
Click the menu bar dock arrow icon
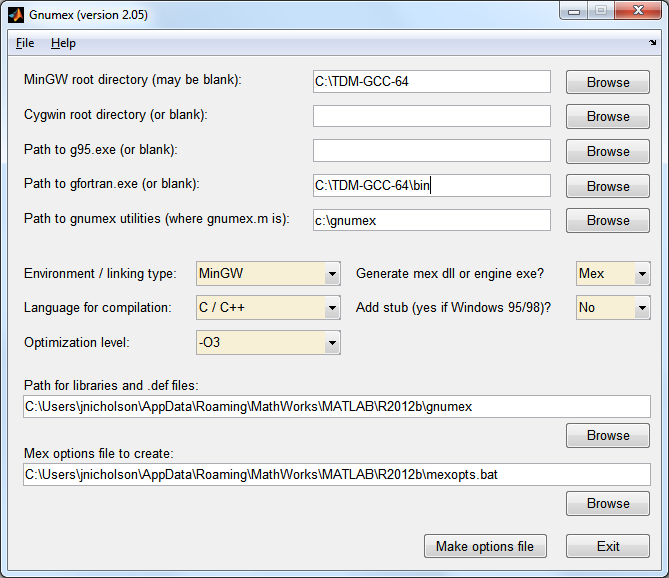point(652,43)
